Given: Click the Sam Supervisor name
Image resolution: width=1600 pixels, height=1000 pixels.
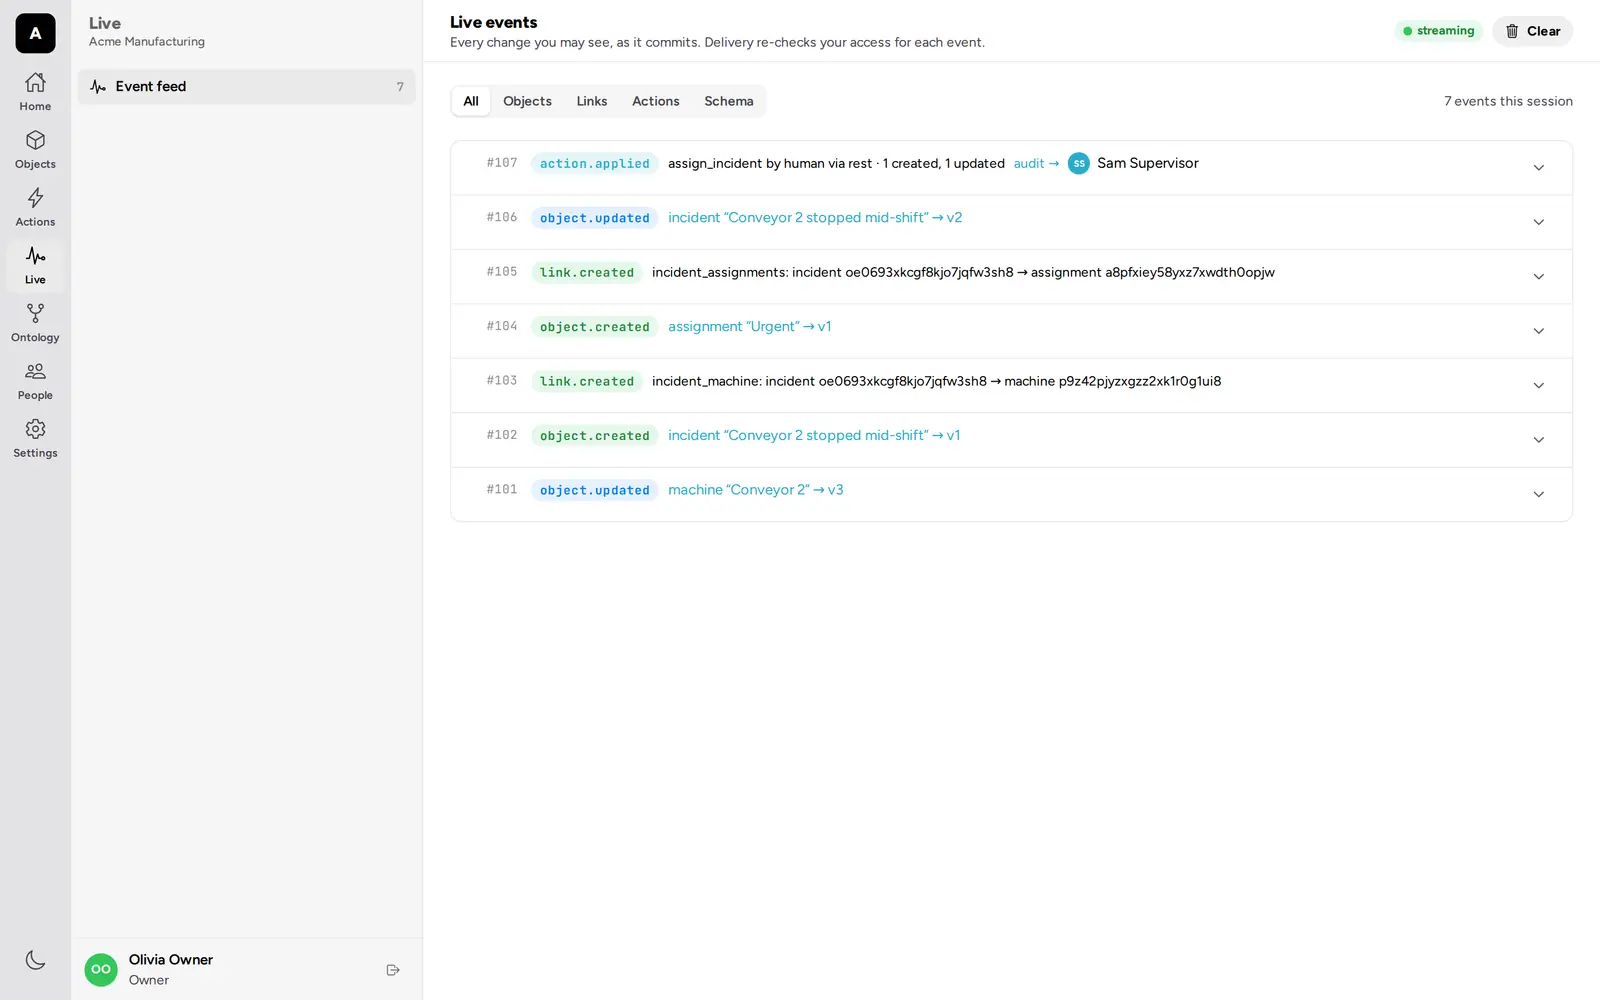Looking at the screenshot, I should [1148, 163].
